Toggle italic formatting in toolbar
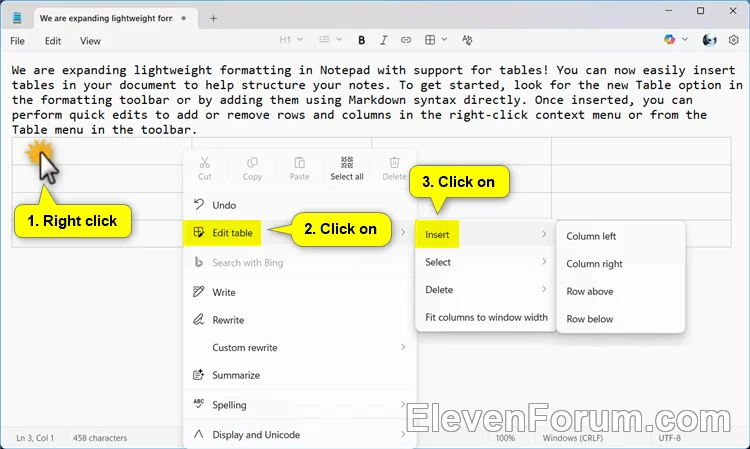The image size is (750, 449). tap(384, 40)
